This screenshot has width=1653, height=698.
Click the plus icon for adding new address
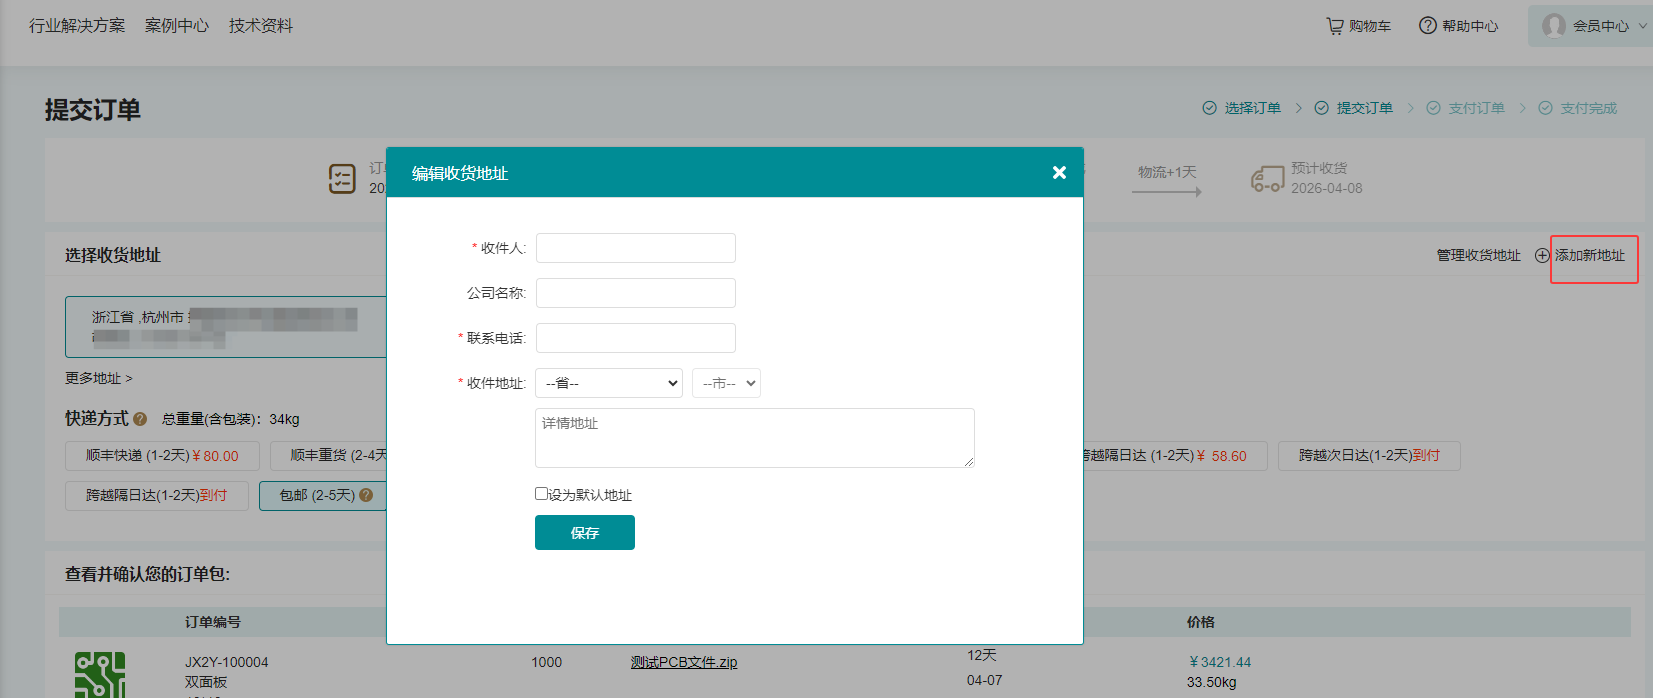click(x=1542, y=256)
